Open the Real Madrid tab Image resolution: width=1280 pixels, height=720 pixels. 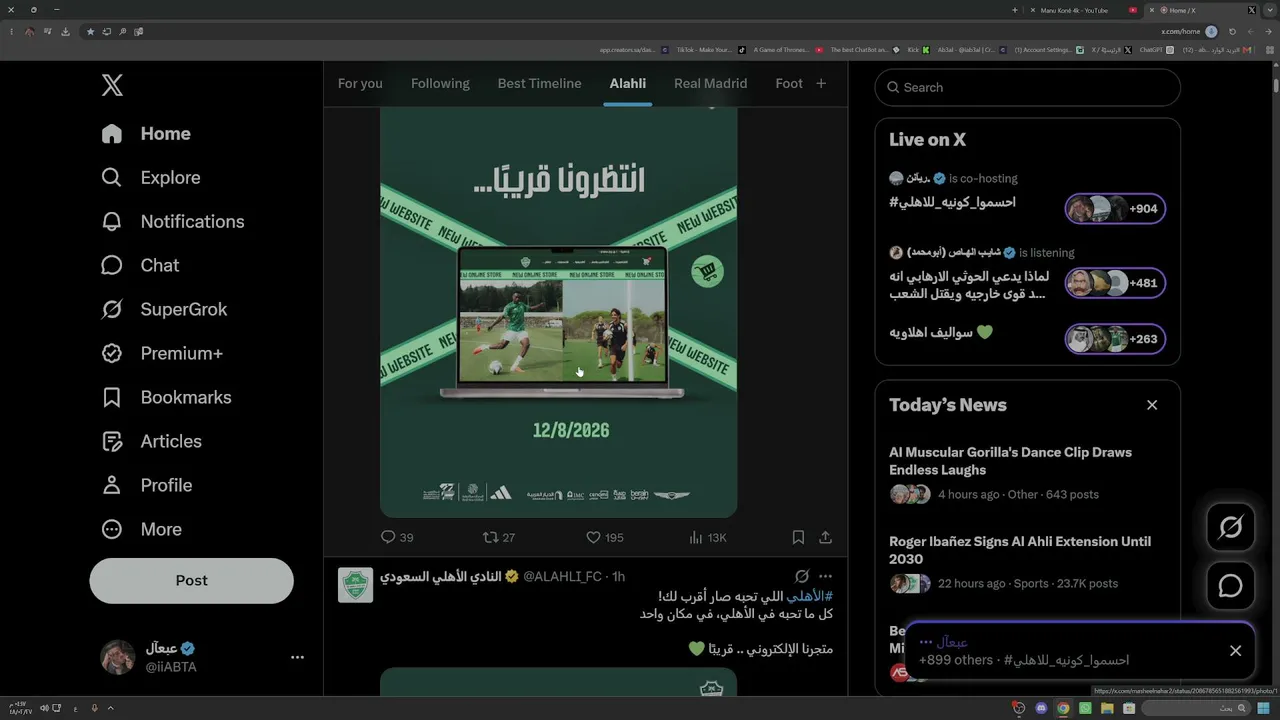[x=711, y=84]
